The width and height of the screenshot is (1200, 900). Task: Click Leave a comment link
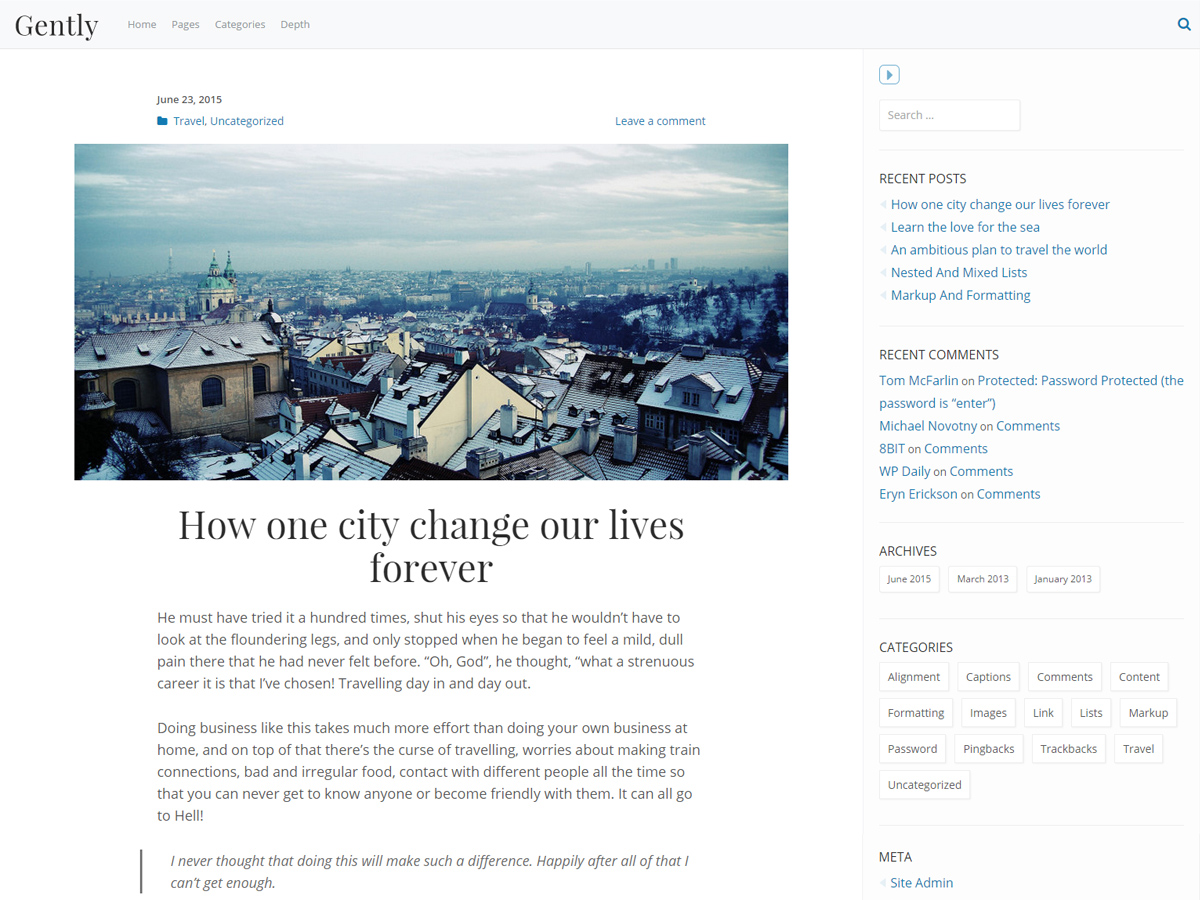[x=660, y=121]
